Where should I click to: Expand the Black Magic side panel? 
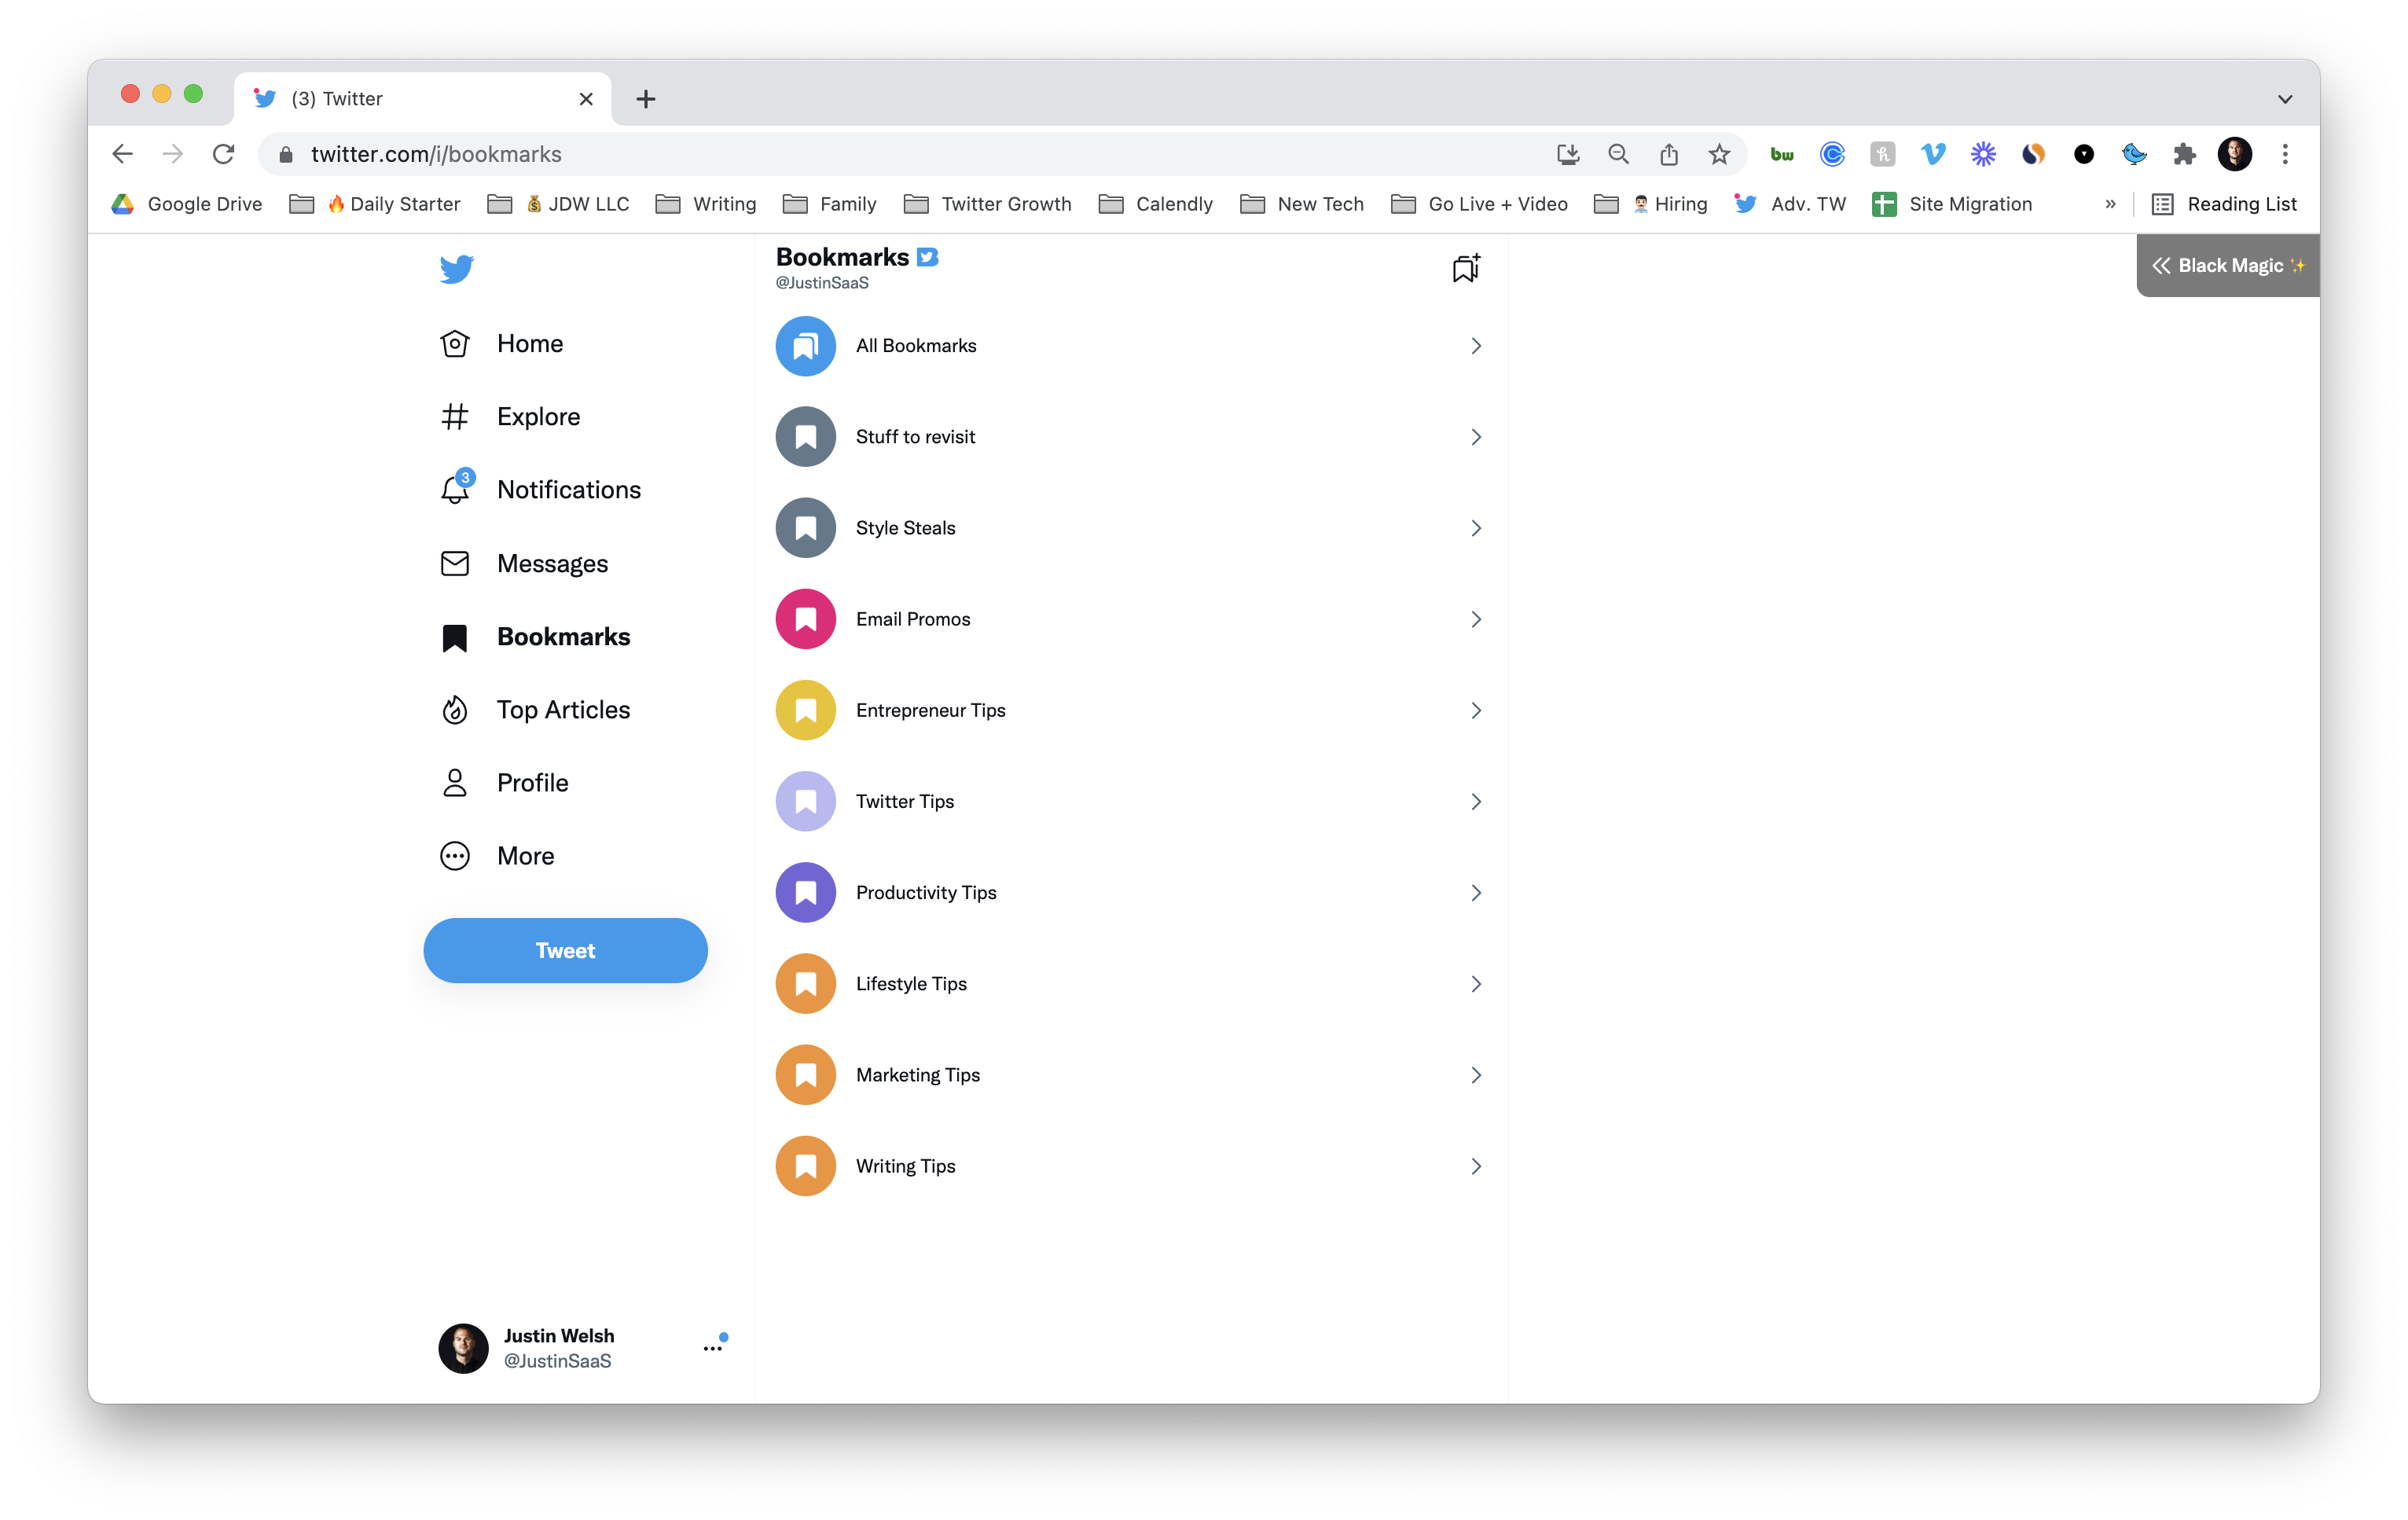2227,265
